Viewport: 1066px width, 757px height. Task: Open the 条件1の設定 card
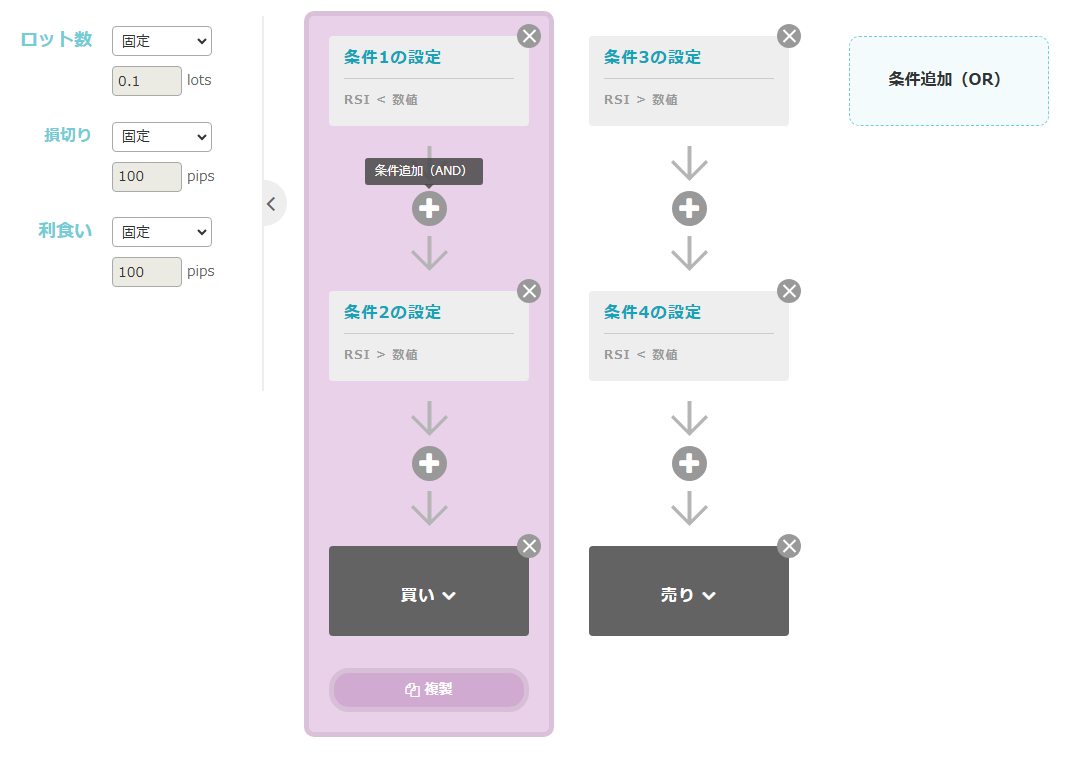429,80
